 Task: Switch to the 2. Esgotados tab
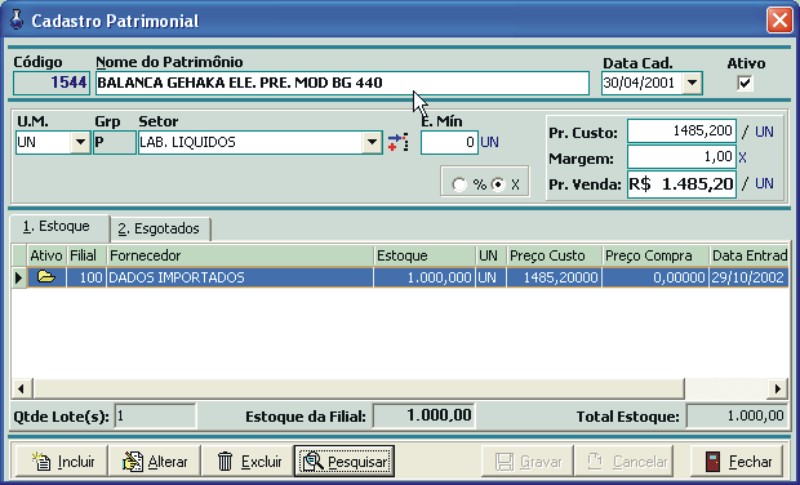[x=160, y=229]
